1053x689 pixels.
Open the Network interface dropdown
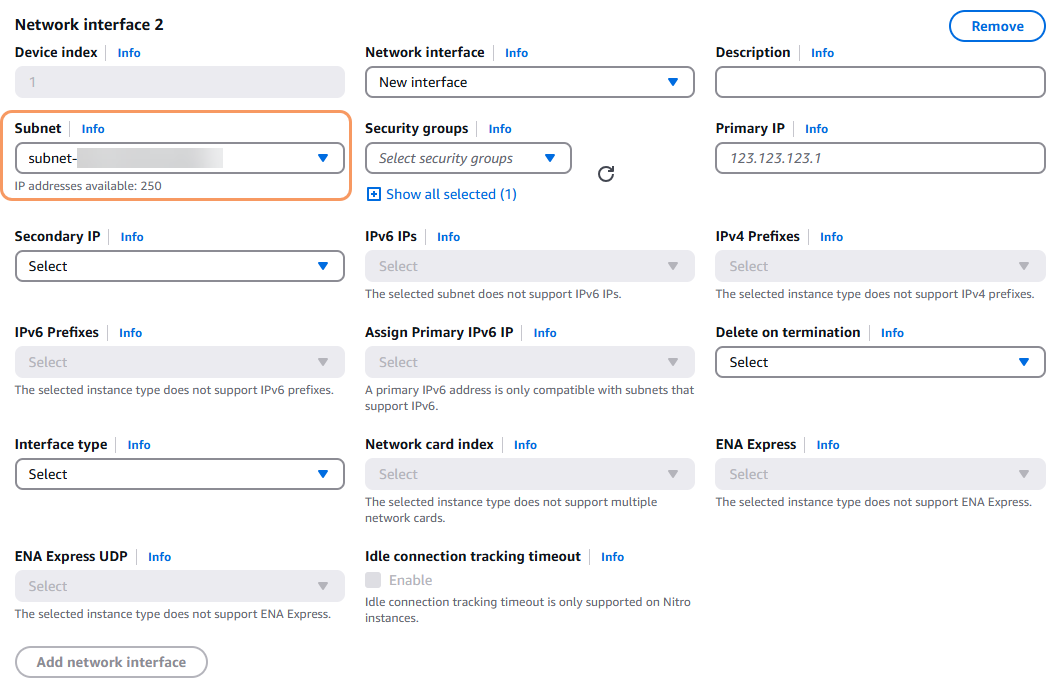(529, 82)
